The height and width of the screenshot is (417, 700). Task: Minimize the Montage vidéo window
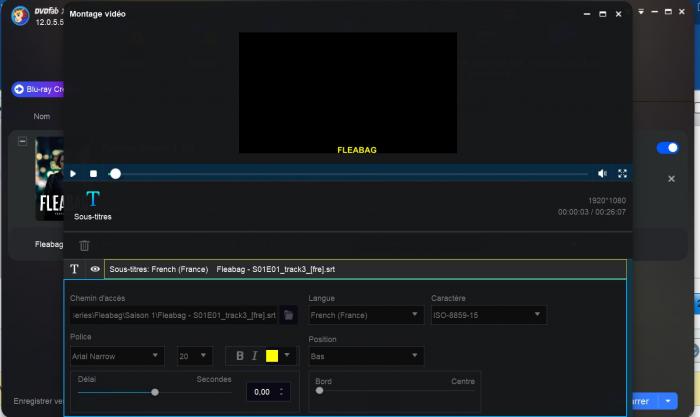(x=587, y=14)
